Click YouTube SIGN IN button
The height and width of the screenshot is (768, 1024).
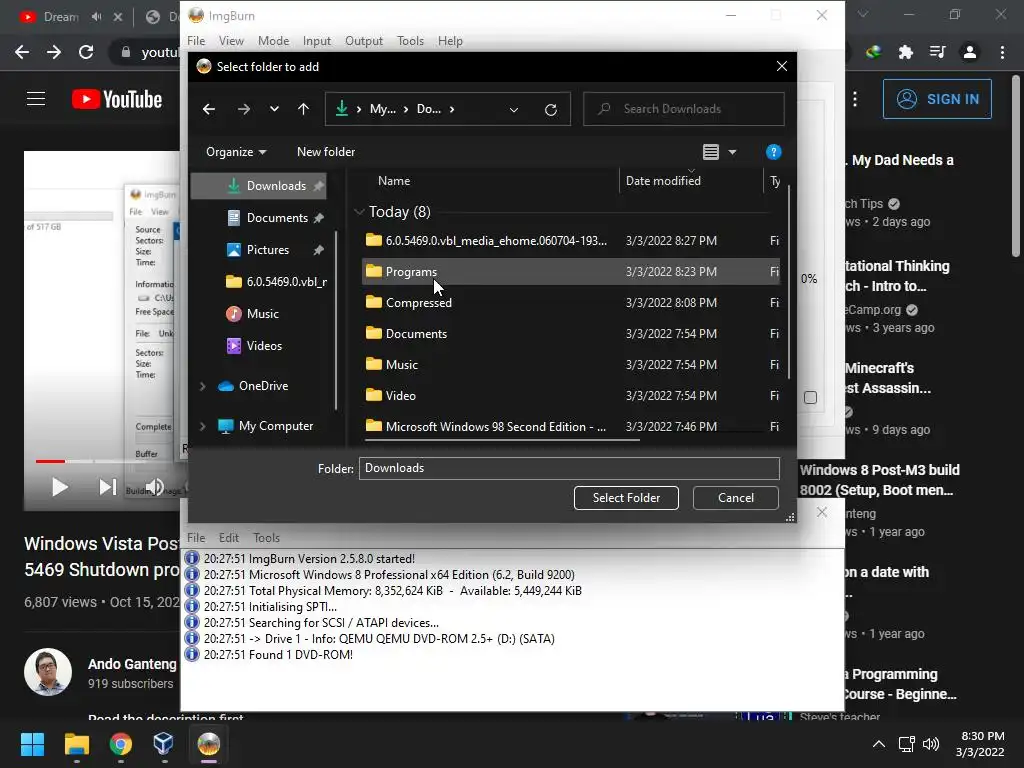tap(937, 99)
